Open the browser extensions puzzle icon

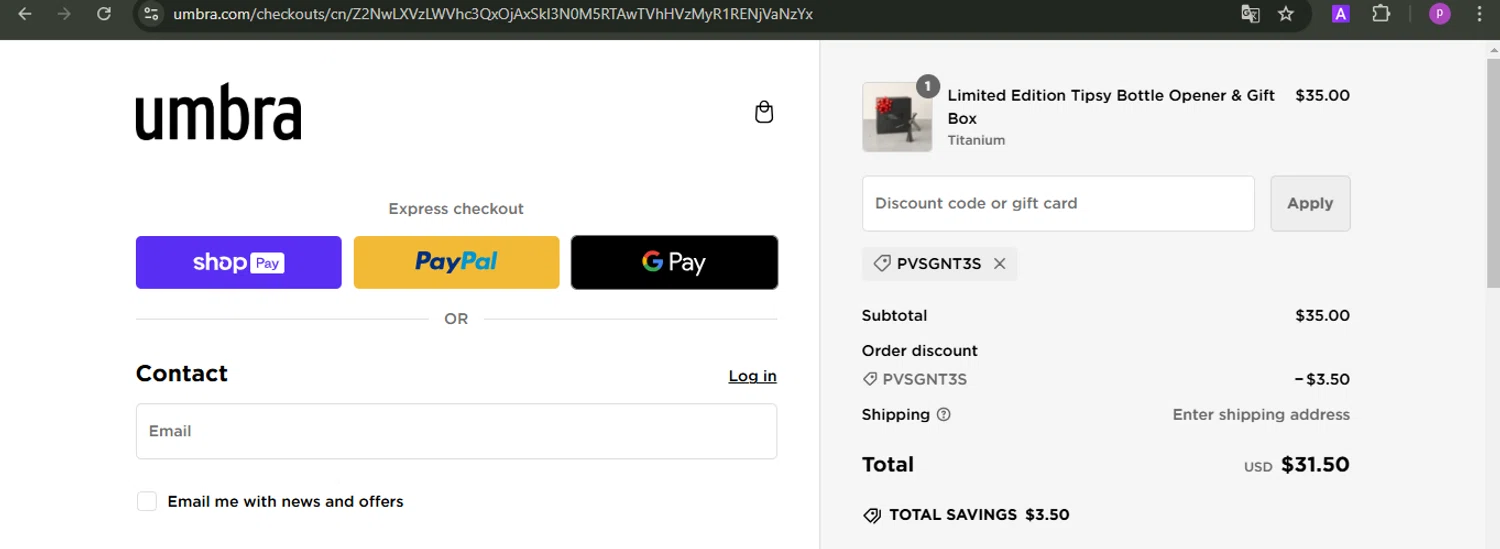[x=1381, y=14]
